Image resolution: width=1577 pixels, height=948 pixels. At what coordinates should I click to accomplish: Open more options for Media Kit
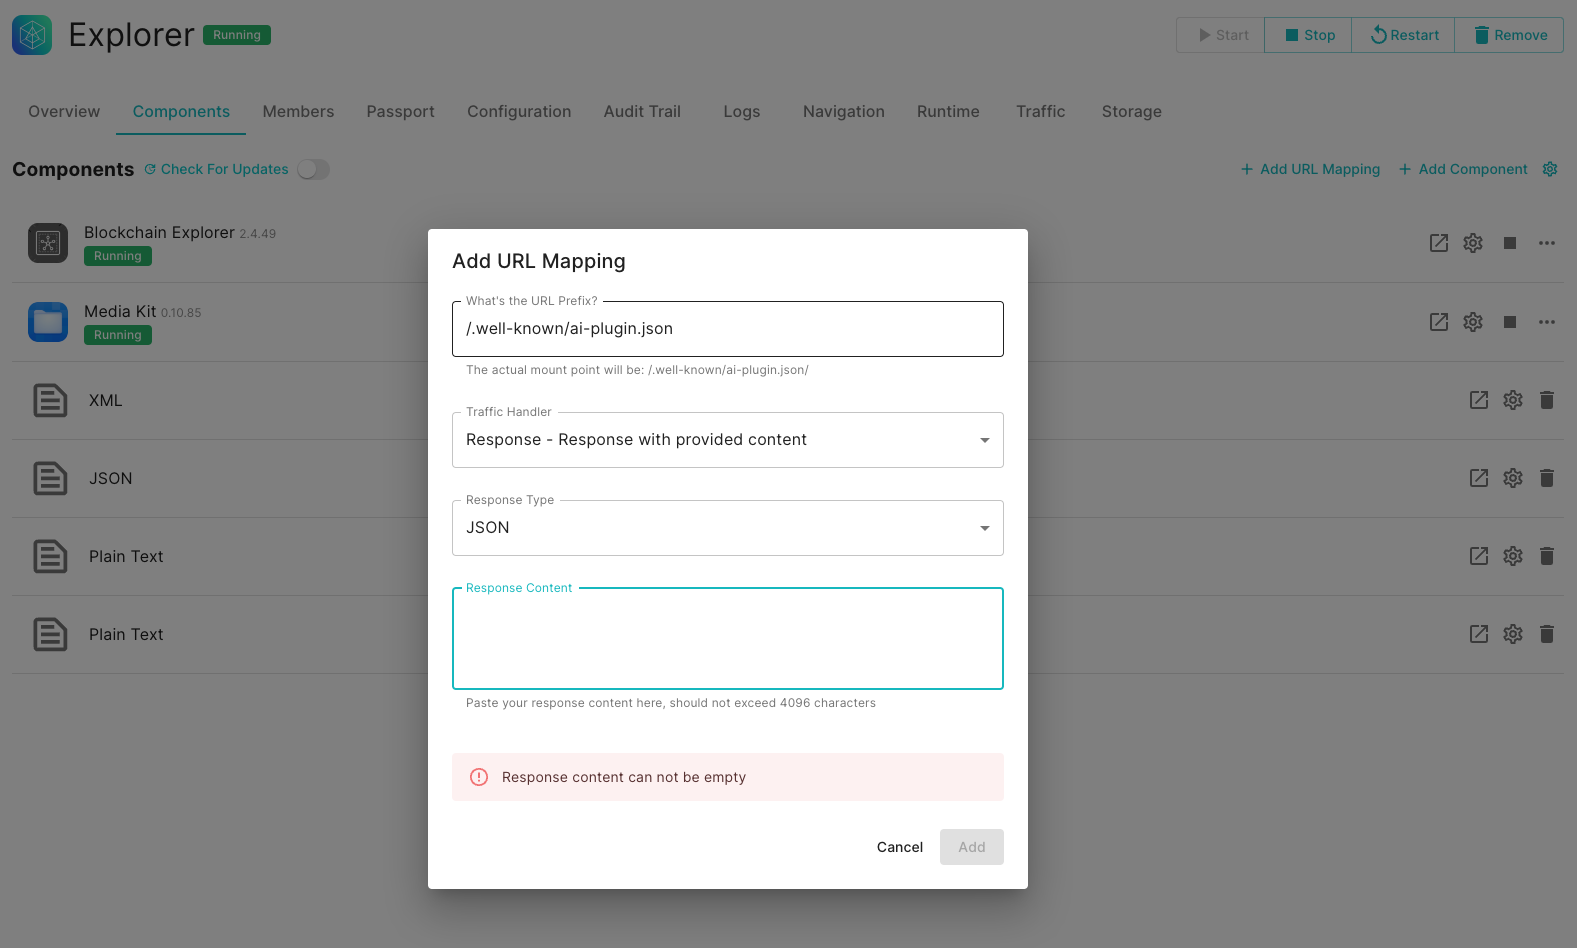pyautogui.click(x=1546, y=322)
